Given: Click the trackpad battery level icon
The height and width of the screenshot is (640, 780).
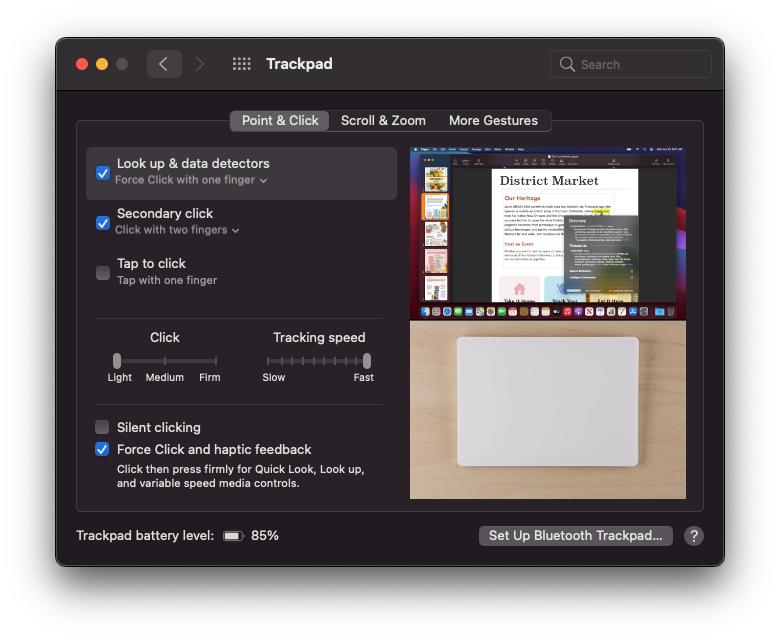Looking at the screenshot, I should coord(233,536).
